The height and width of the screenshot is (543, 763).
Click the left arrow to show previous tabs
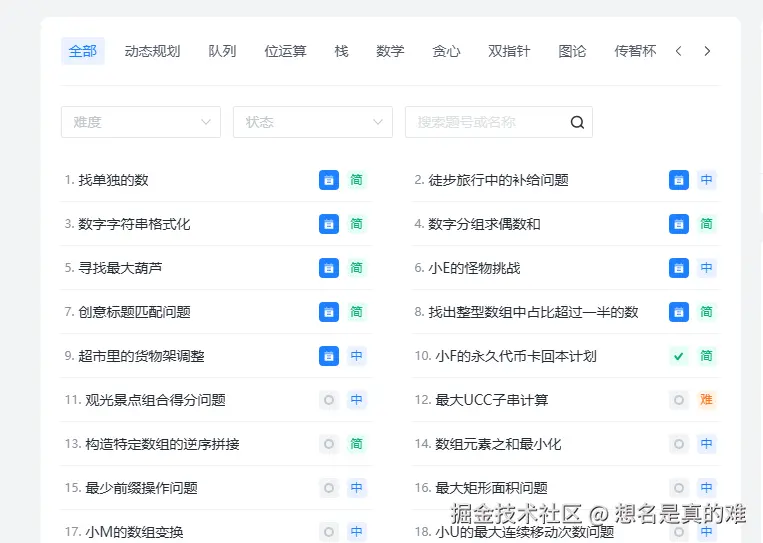(679, 51)
